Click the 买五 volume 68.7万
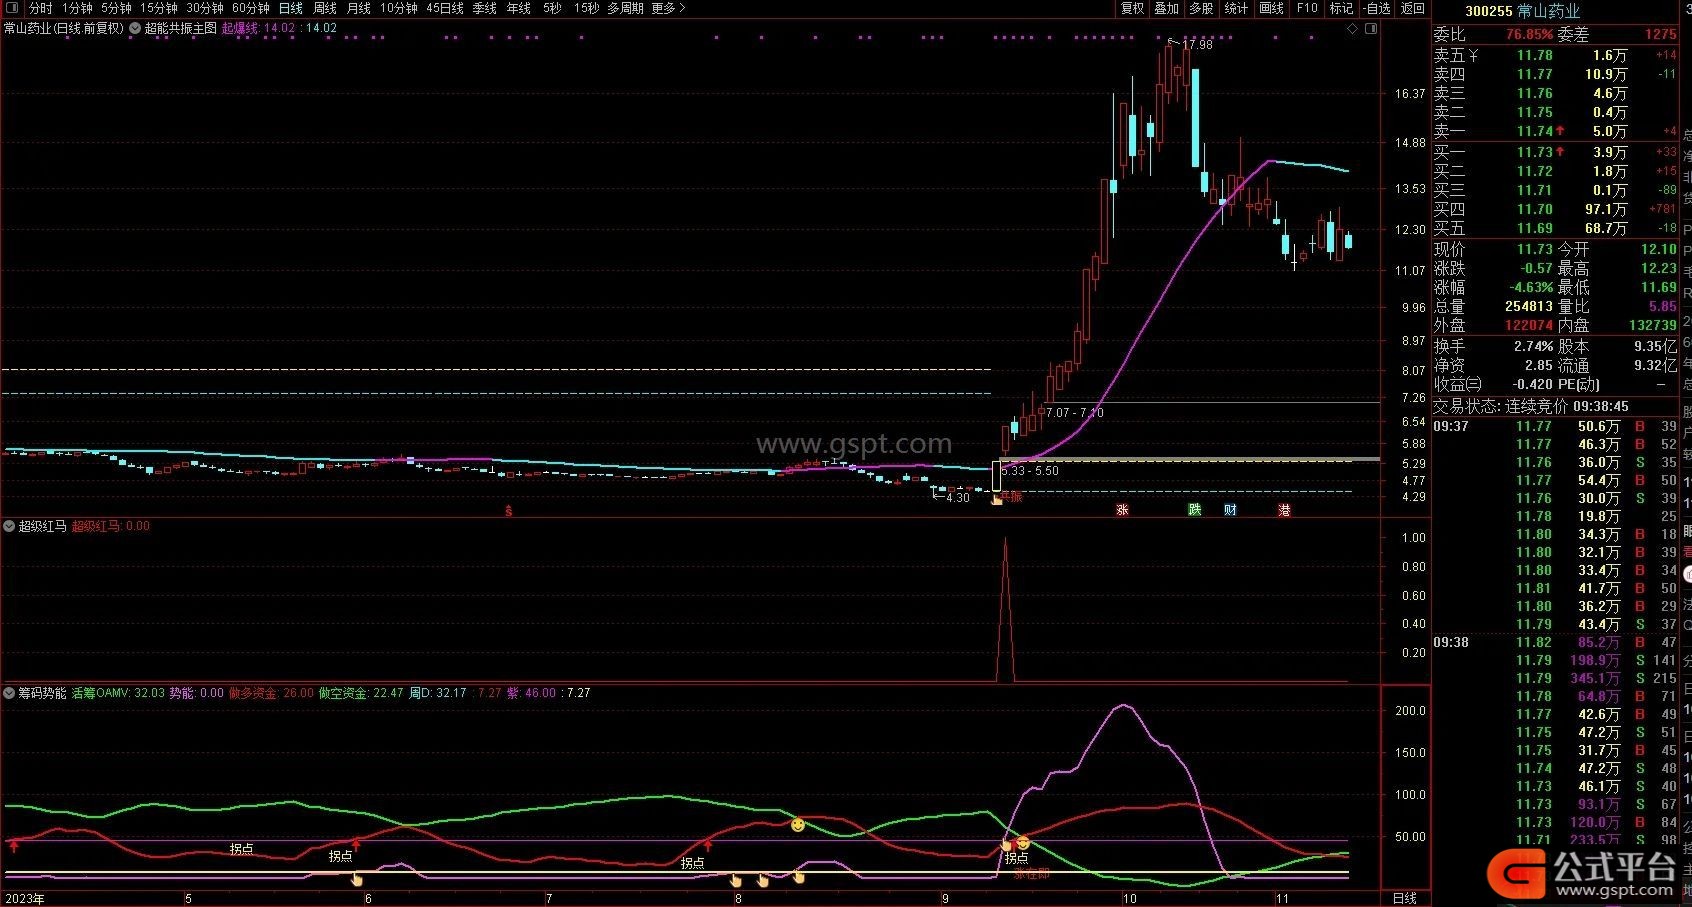The width and height of the screenshot is (1692, 907). click(1606, 229)
